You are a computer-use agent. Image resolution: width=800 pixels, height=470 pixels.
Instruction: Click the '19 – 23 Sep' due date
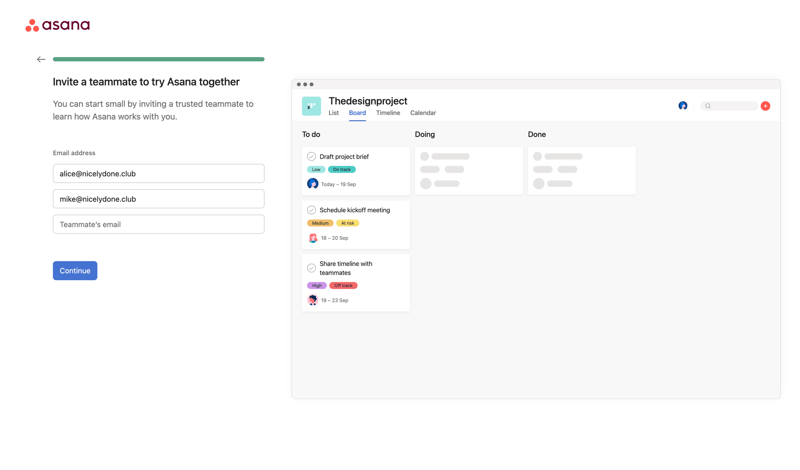point(335,300)
